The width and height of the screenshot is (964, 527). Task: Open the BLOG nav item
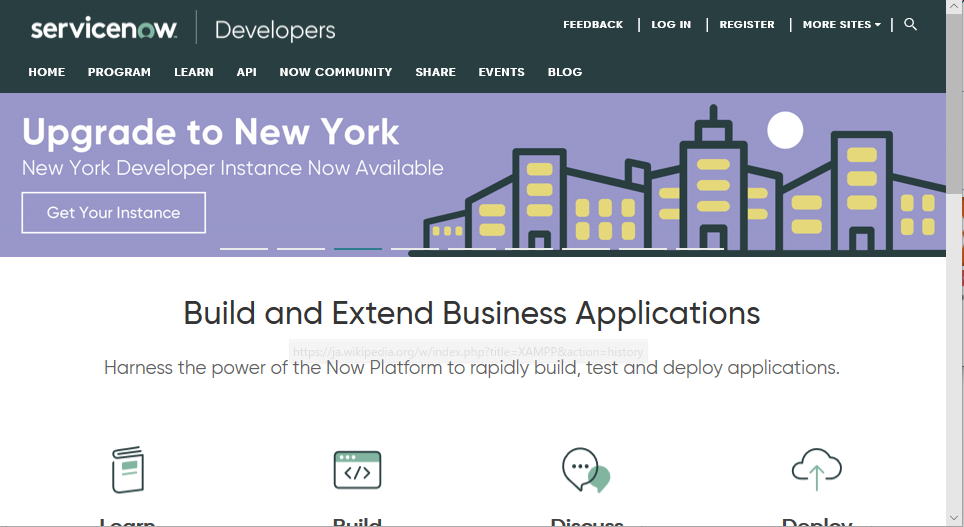[x=565, y=72]
